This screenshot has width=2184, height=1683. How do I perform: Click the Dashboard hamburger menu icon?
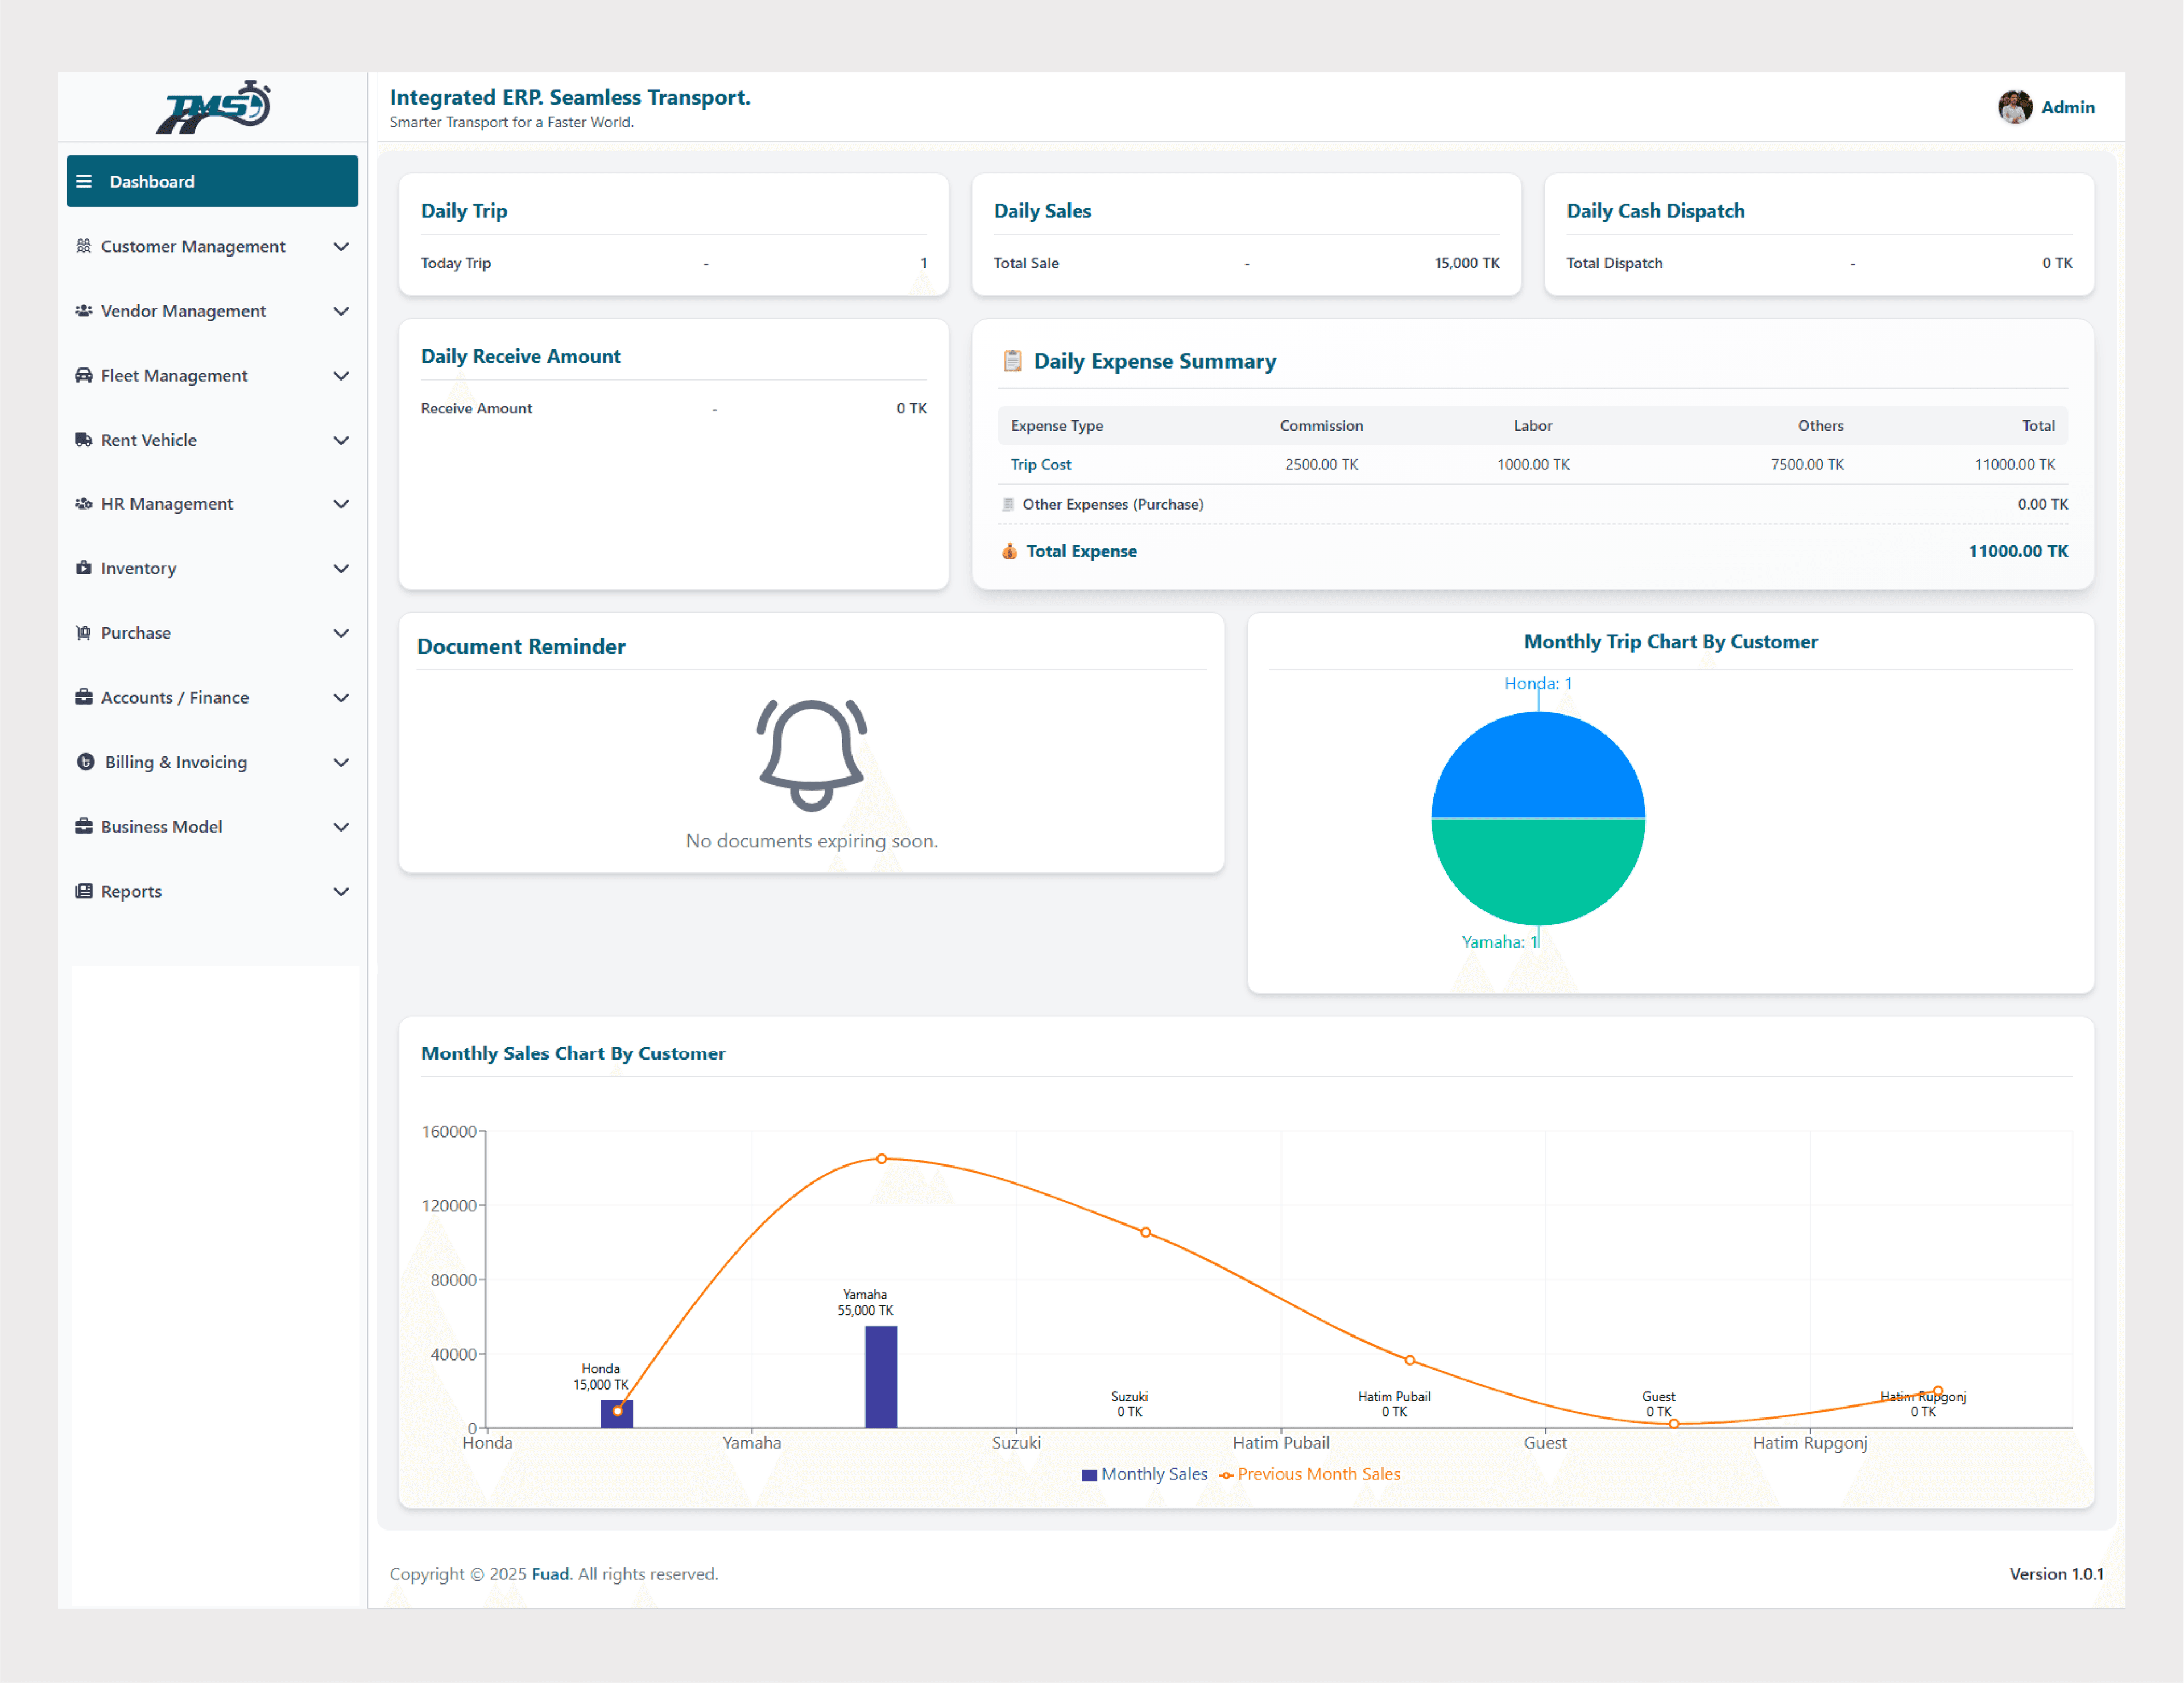click(x=84, y=181)
